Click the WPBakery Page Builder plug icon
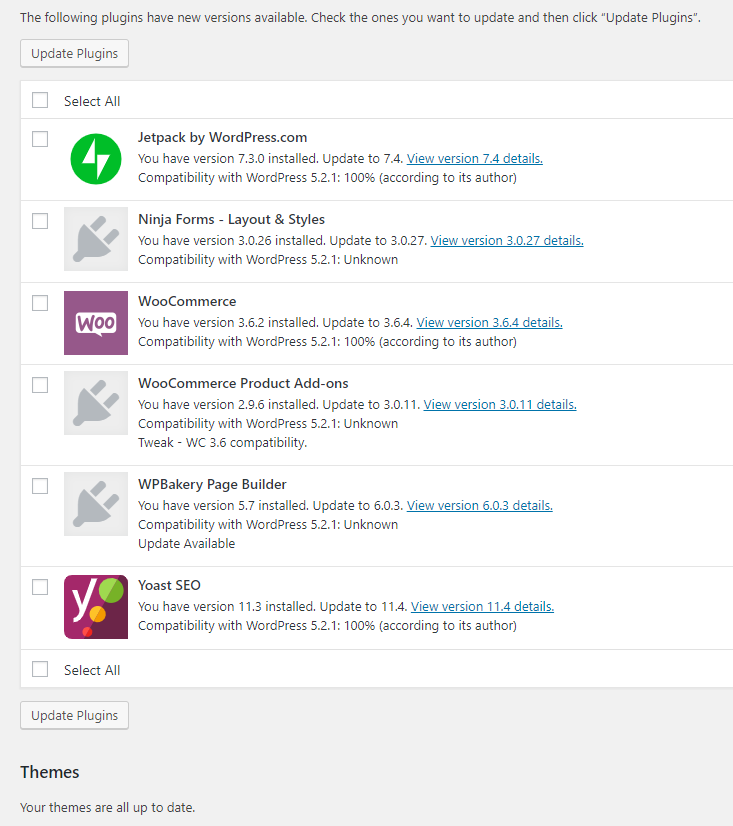Image resolution: width=733 pixels, height=826 pixels. [x=96, y=504]
